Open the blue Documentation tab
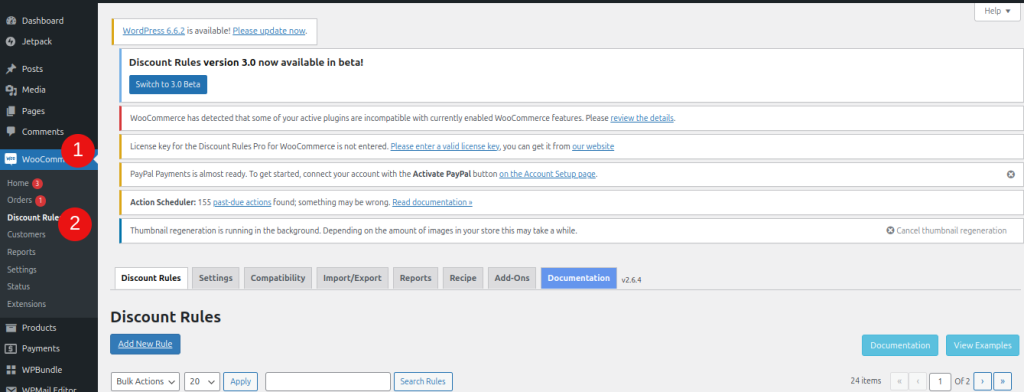Viewport: 1024px width, 392px height. point(579,278)
